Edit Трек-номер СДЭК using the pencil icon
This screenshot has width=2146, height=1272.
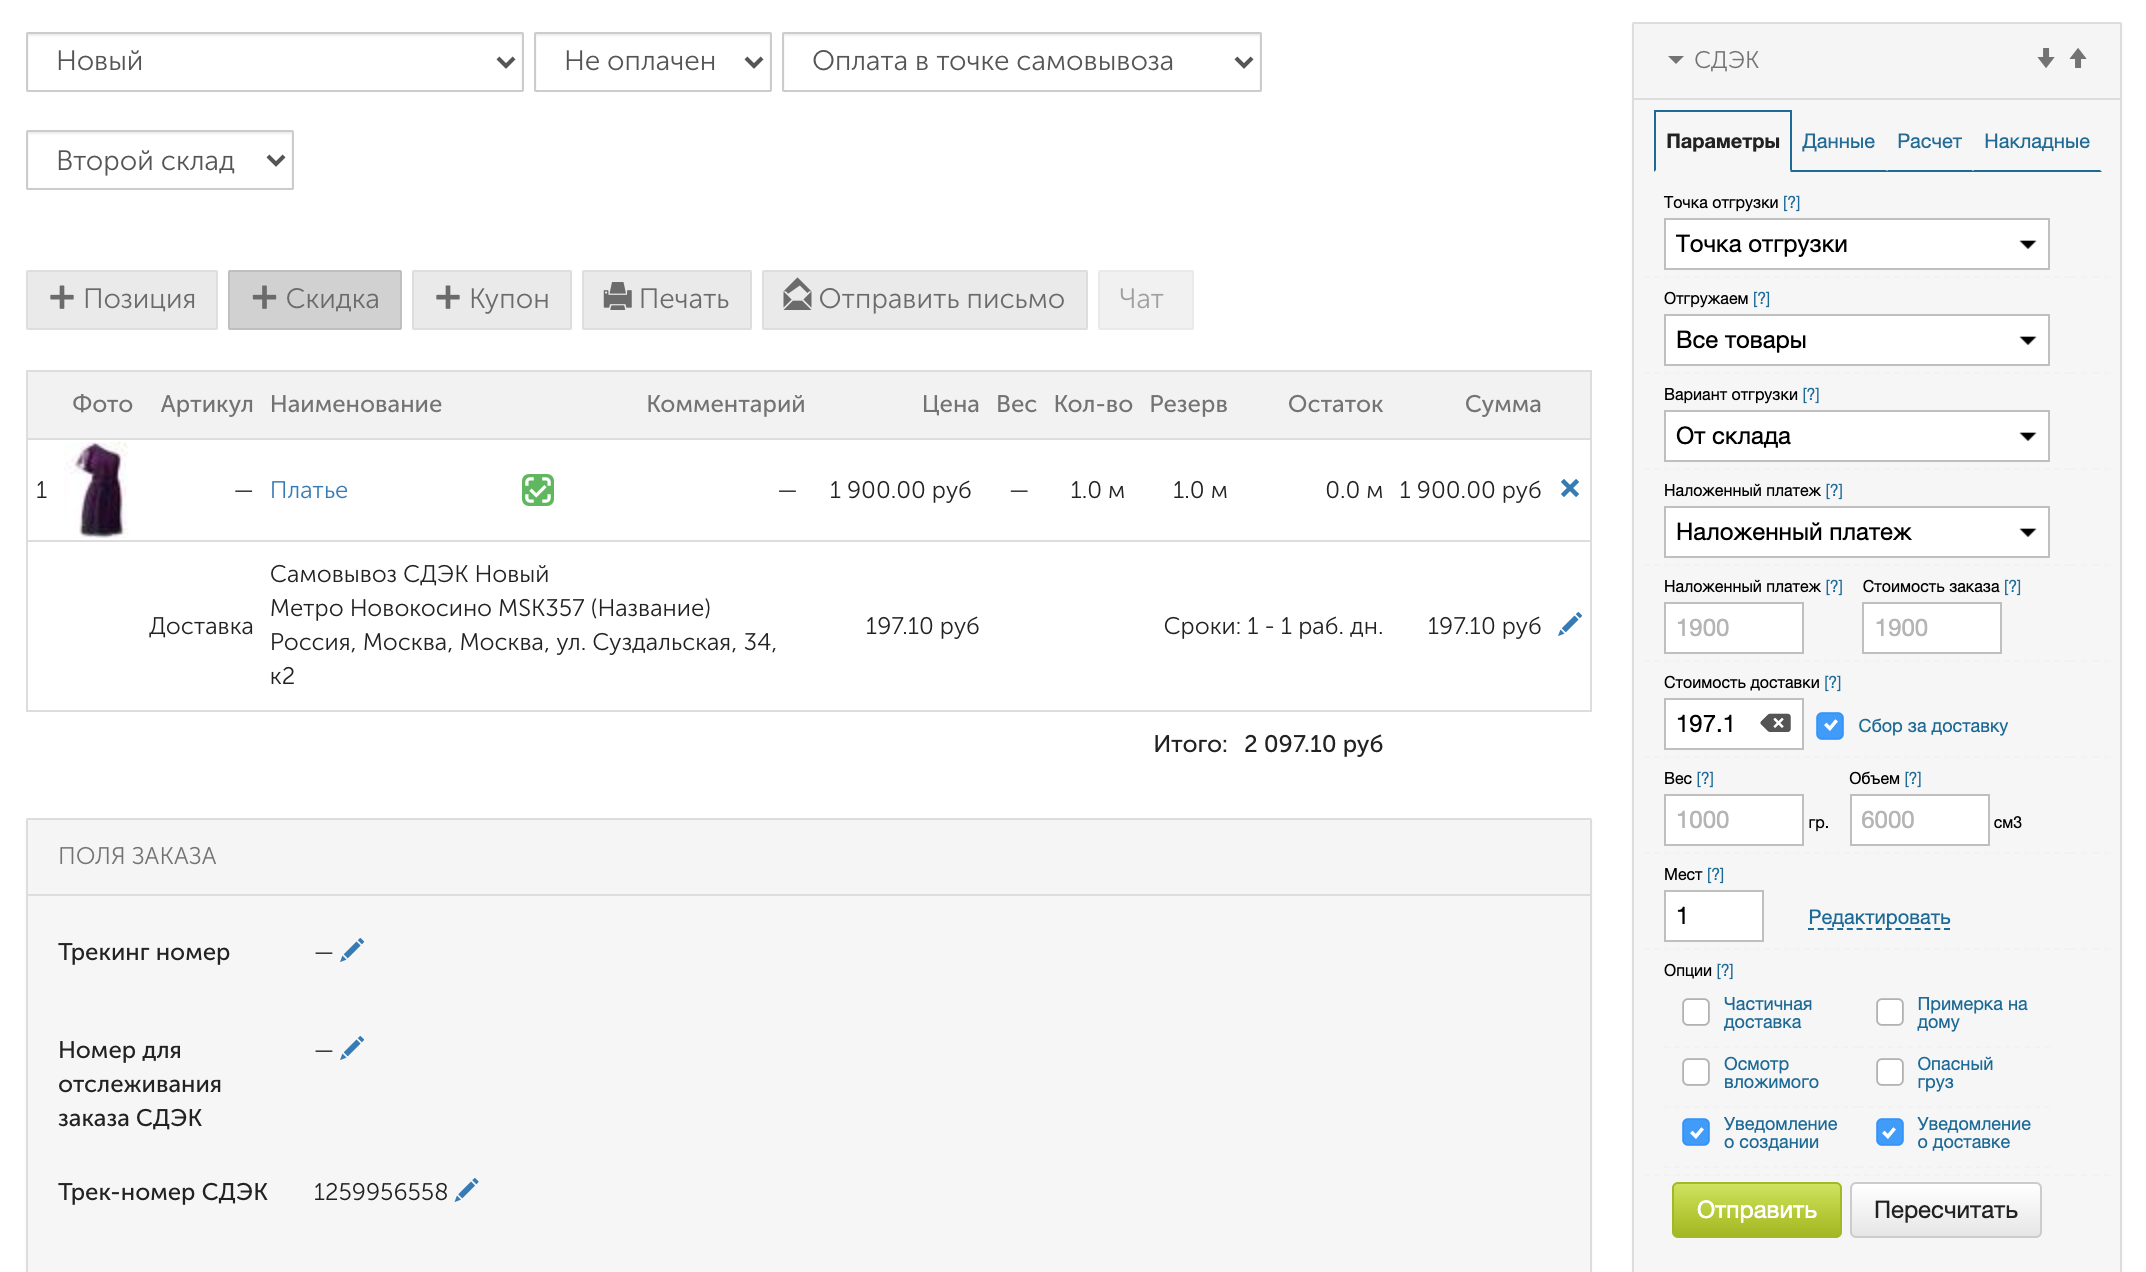coord(467,1190)
